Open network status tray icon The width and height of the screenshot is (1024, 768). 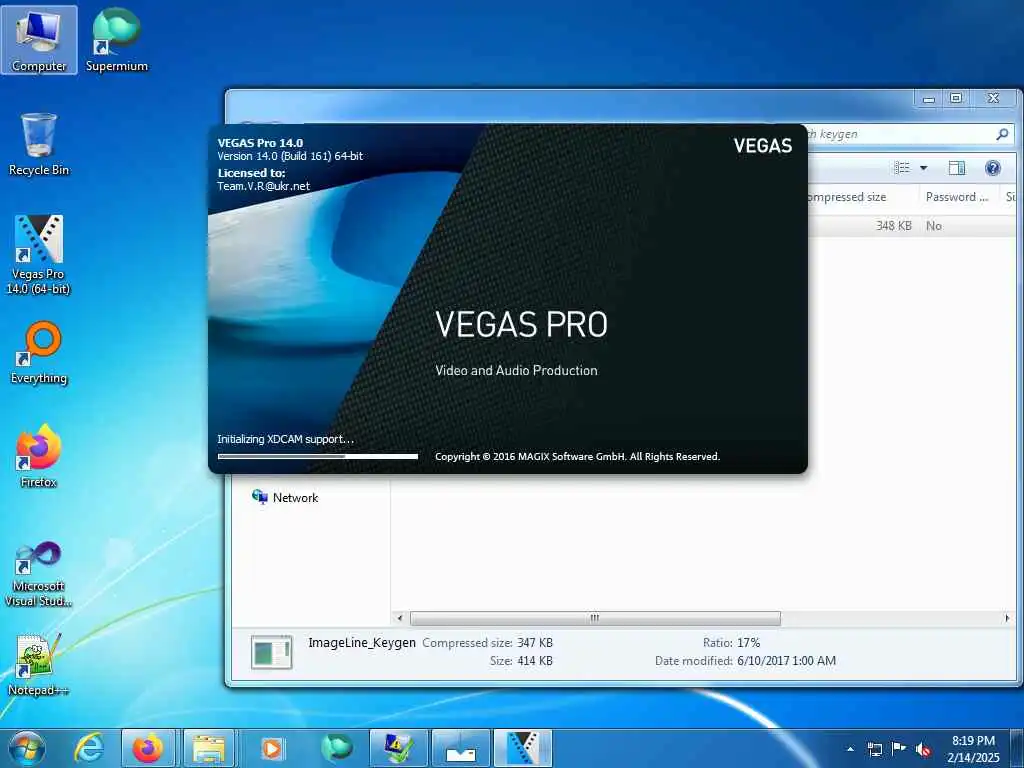point(874,749)
